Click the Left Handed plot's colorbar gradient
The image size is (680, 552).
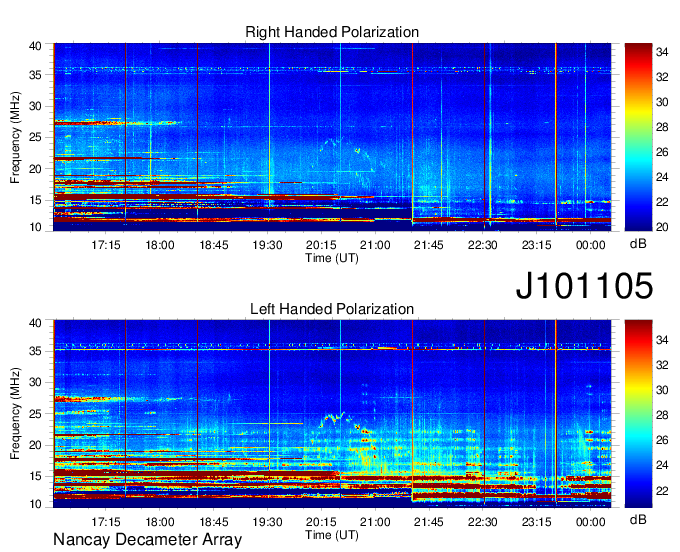coord(638,414)
